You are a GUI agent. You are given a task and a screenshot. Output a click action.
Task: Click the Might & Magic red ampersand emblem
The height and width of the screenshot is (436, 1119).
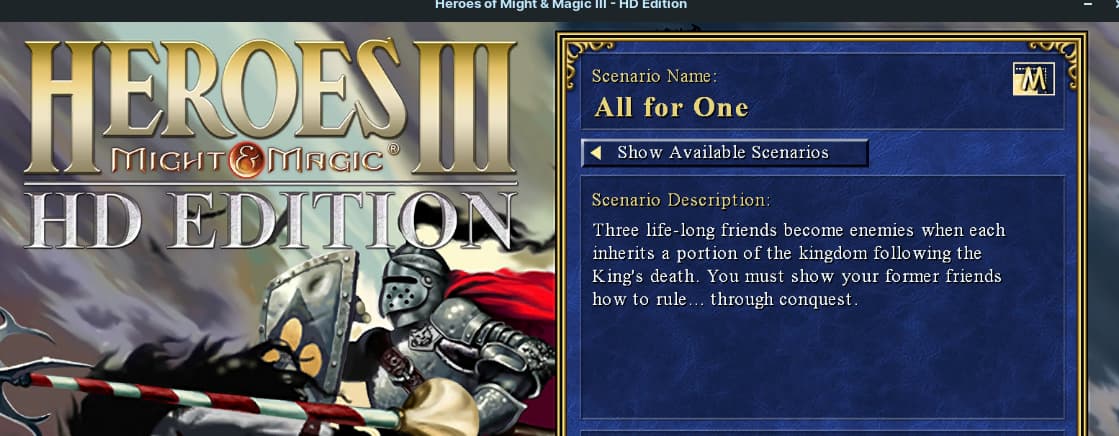pyautogui.click(x=245, y=161)
